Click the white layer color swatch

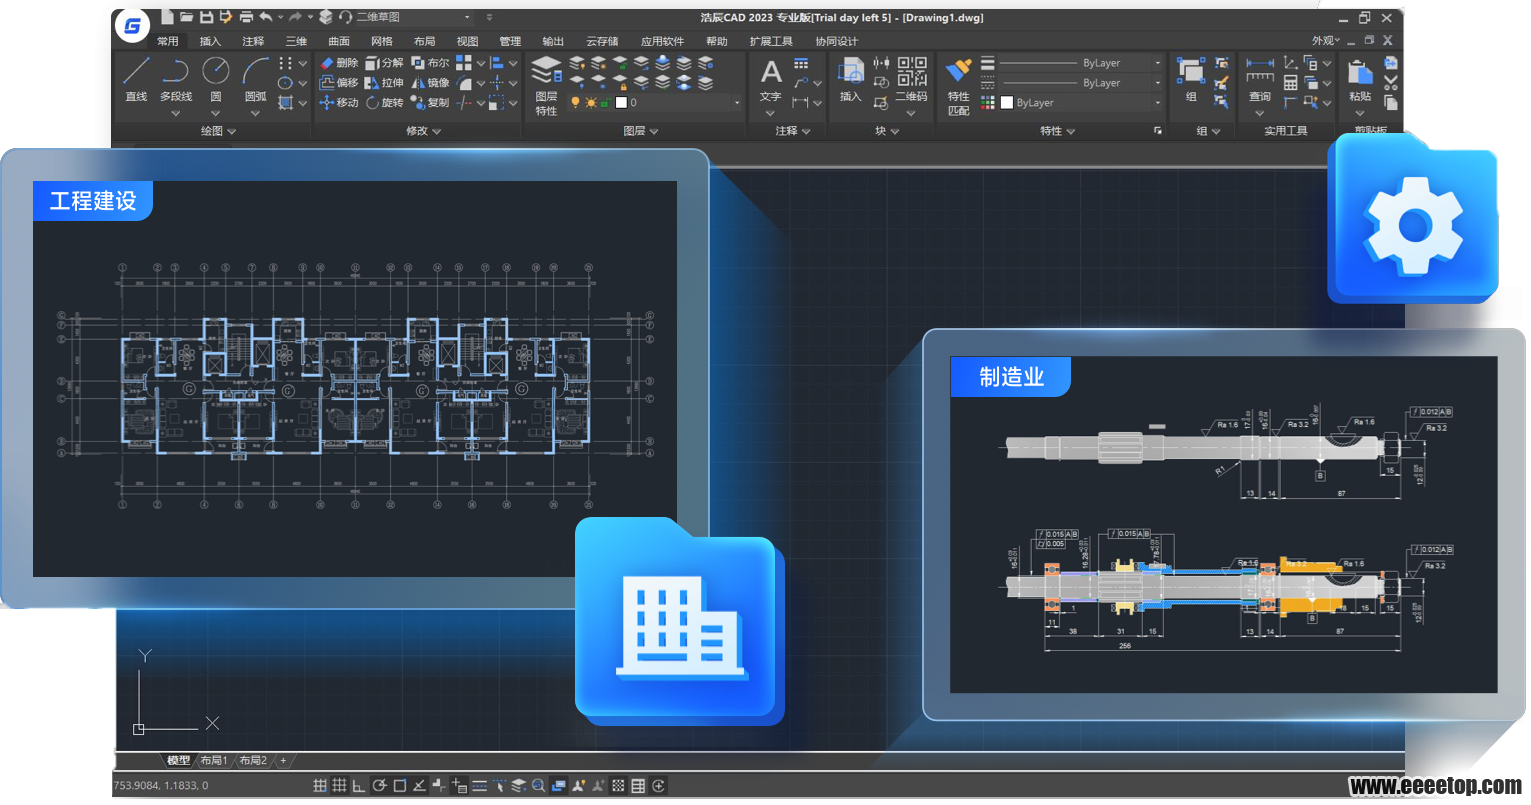point(621,103)
